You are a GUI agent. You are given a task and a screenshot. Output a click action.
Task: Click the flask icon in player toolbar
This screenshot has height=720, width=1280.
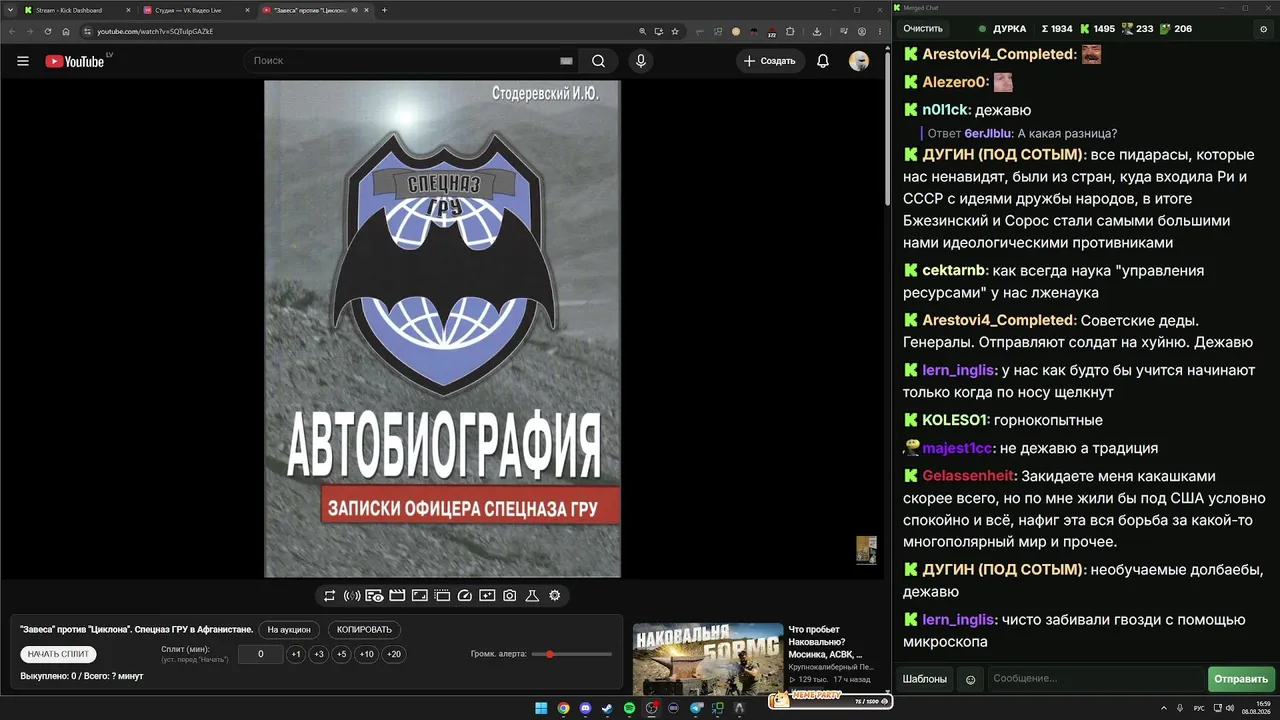(532, 596)
